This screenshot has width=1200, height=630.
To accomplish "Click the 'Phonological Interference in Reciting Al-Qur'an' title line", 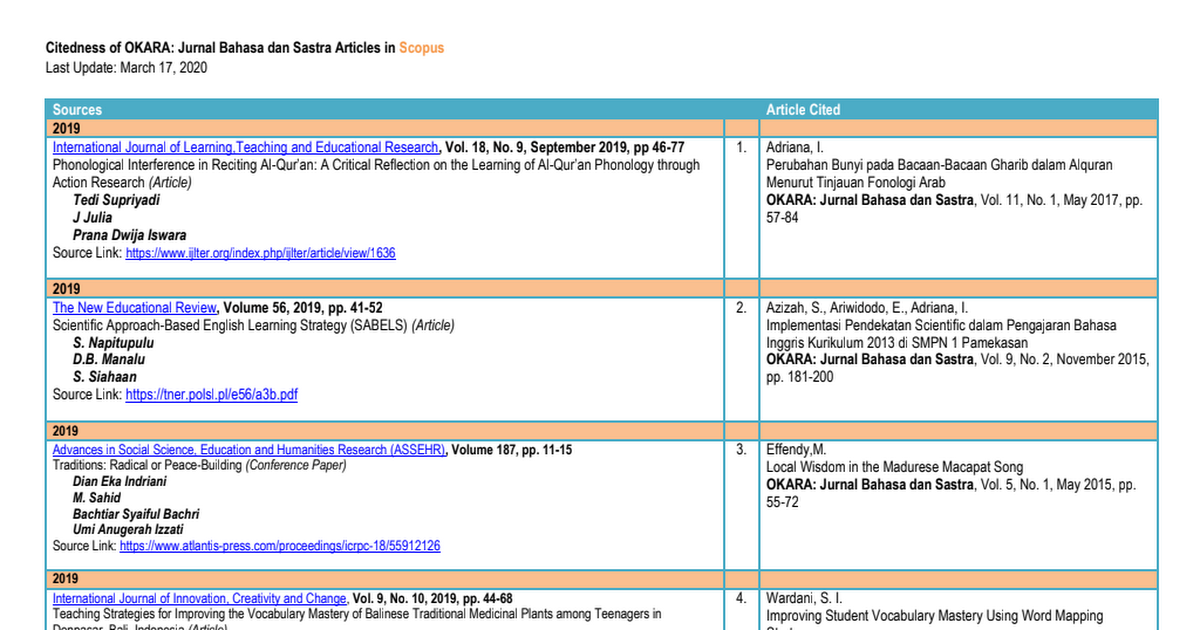I will (x=376, y=165).
